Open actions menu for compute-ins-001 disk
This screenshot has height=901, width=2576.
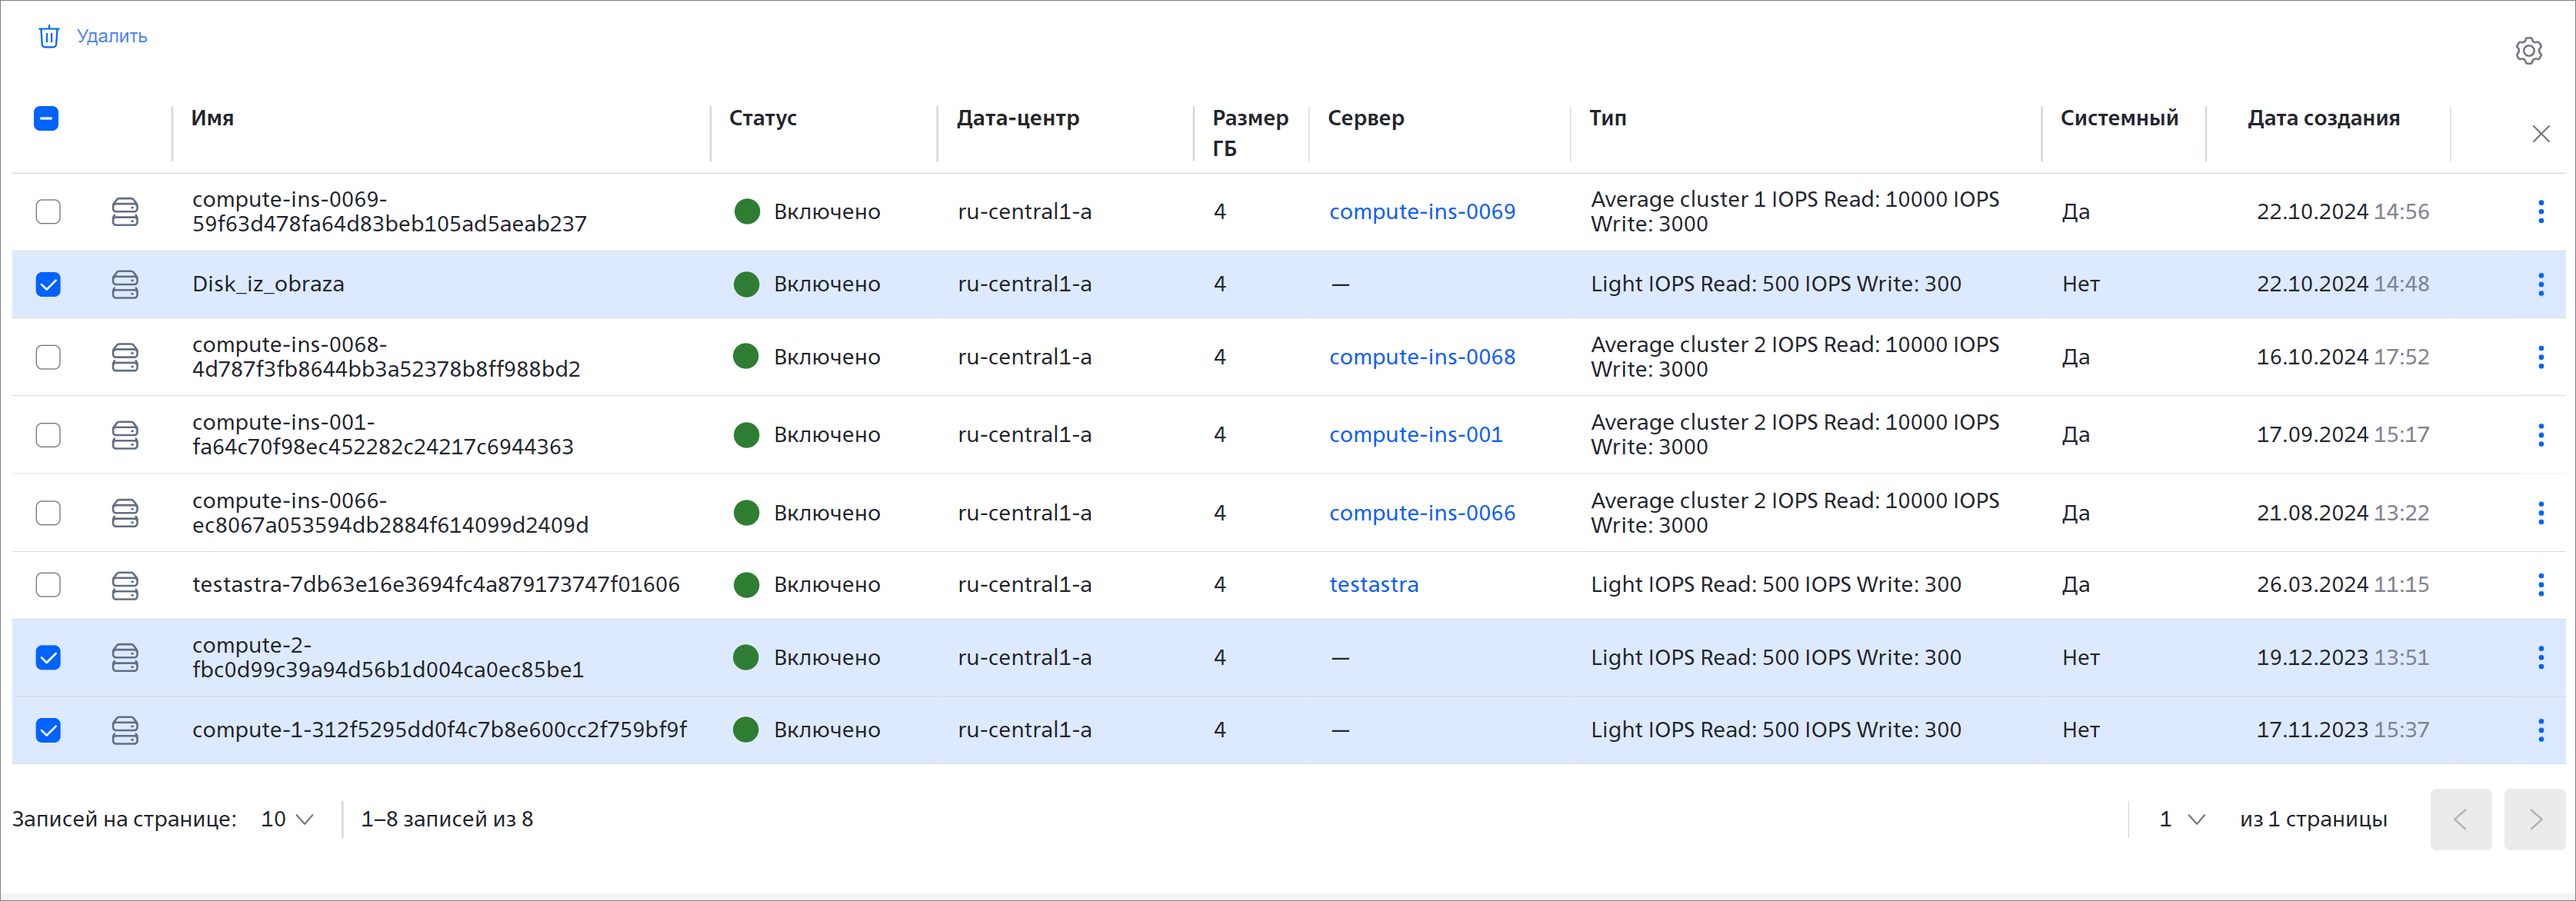2540,435
